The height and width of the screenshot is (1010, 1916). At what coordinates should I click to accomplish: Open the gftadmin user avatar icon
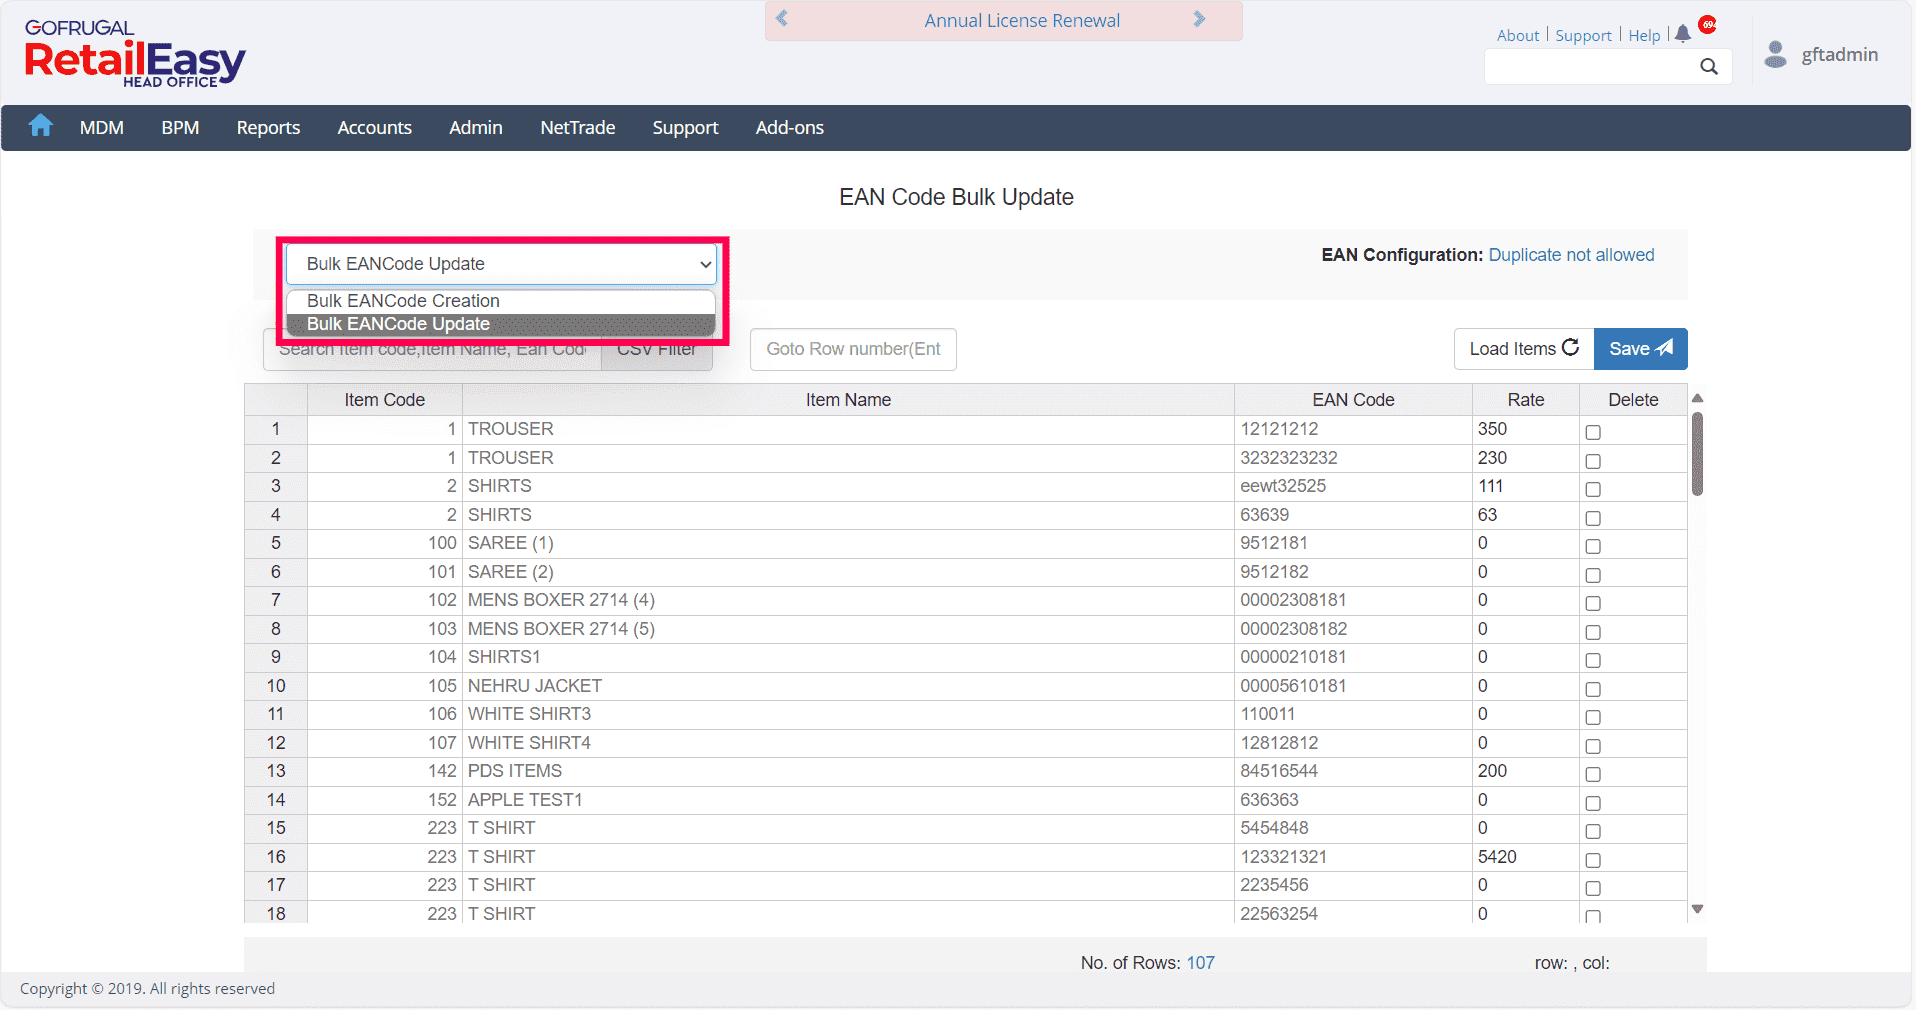[x=1775, y=54]
